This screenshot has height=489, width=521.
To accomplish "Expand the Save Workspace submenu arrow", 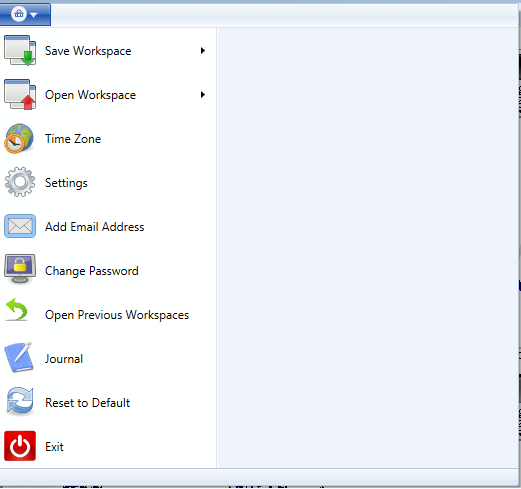I will (x=203, y=51).
